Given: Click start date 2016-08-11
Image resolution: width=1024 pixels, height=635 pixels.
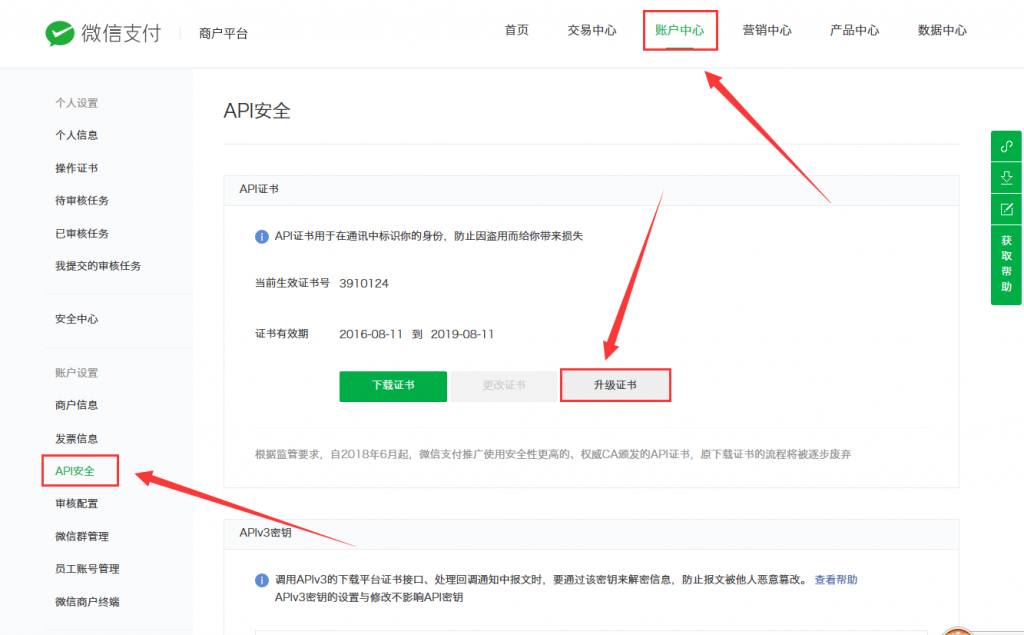Looking at the screenshot, I should click(x=371, y=334).
